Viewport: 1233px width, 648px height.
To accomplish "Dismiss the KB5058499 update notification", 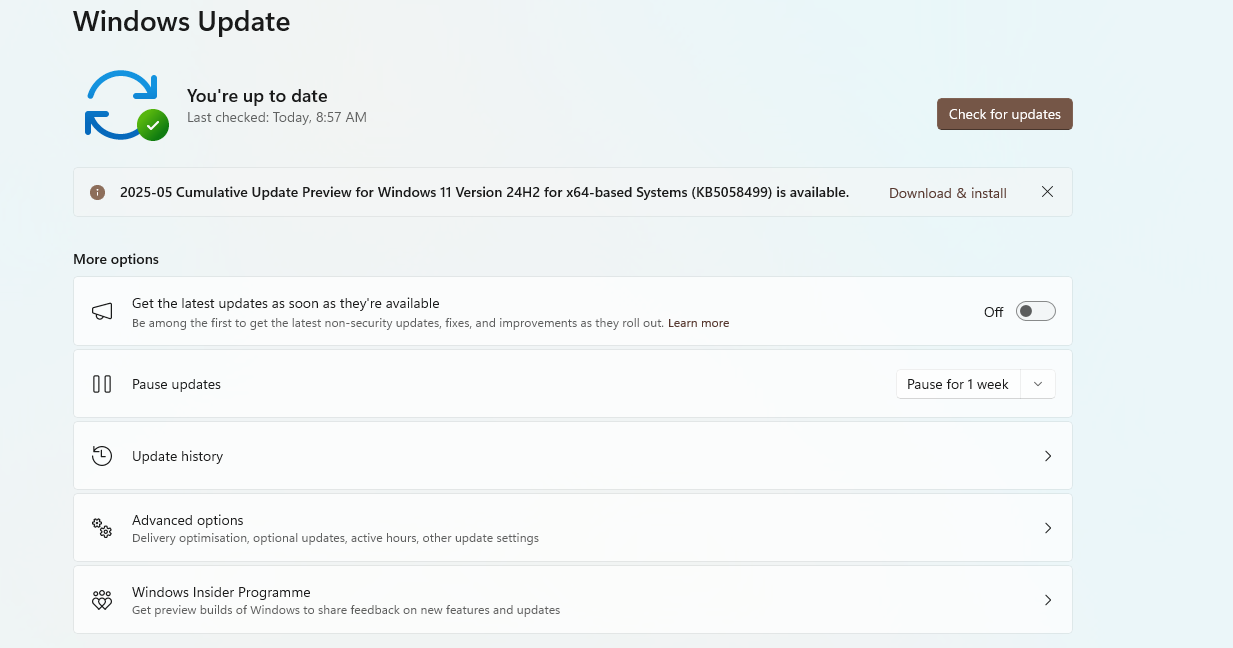I will 1047,192.
